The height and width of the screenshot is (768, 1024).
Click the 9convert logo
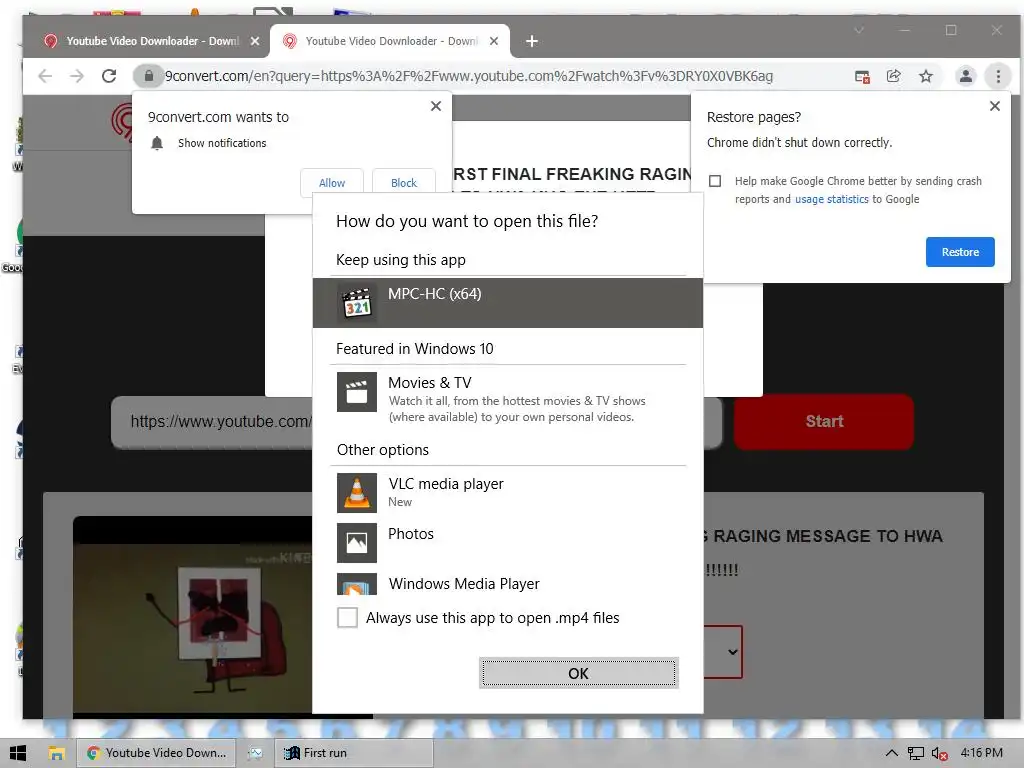122,121
